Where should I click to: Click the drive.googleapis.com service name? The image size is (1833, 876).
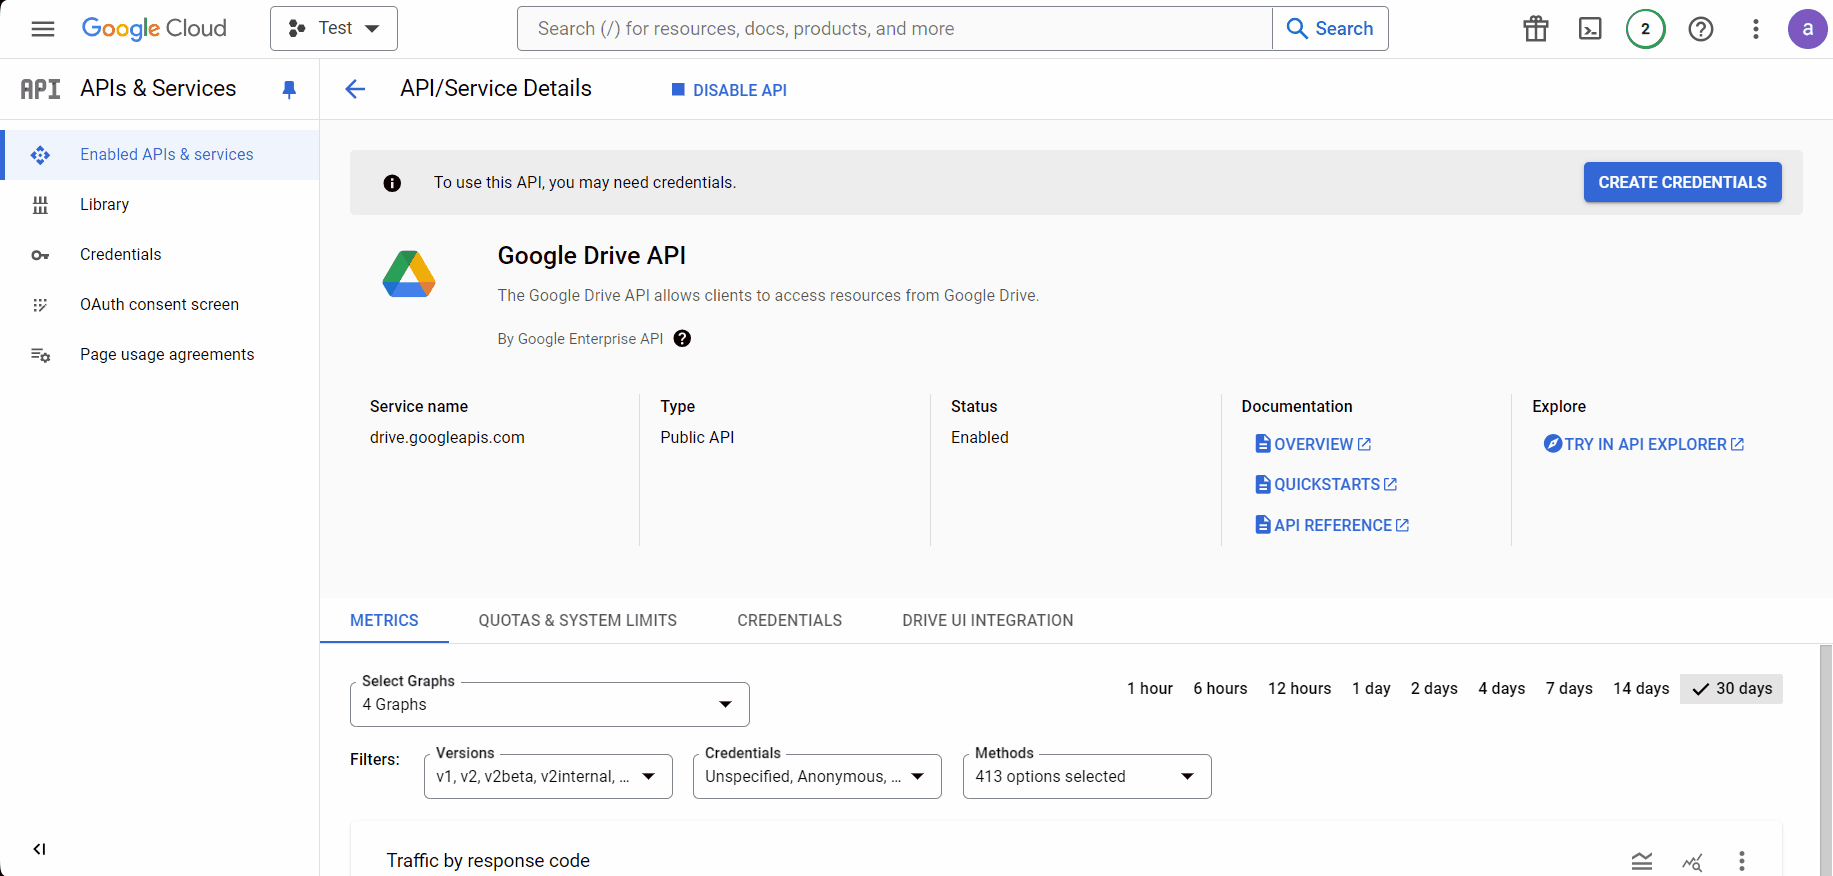(x=447, y=437)
